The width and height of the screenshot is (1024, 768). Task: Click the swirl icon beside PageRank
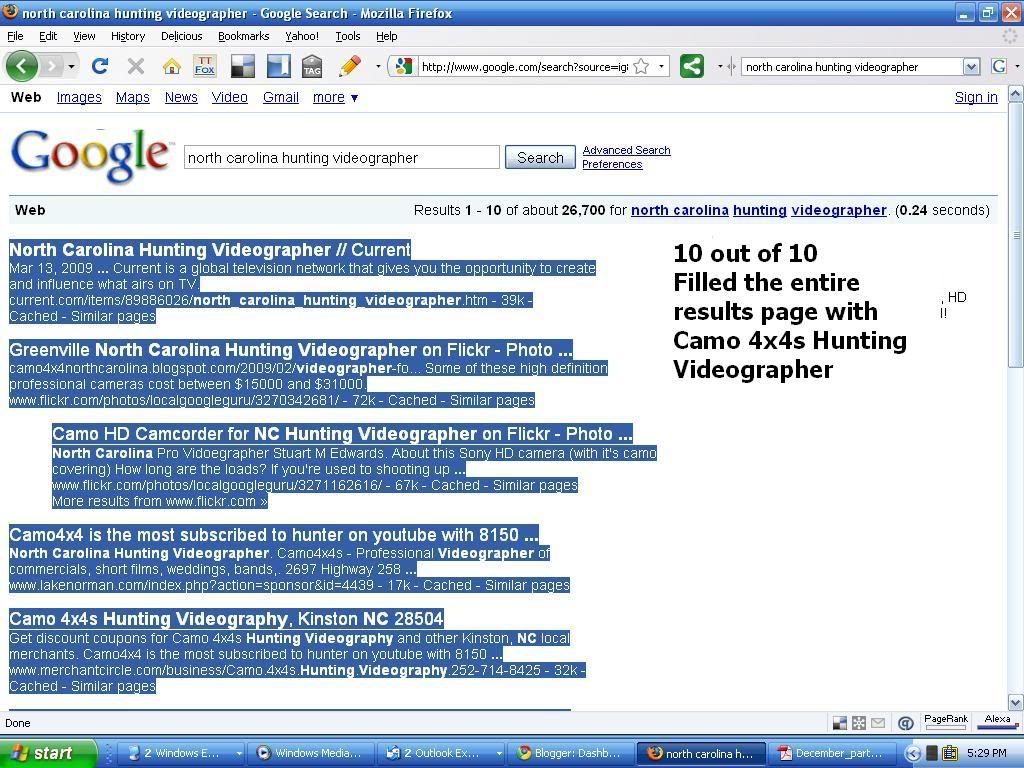pos(905,723)
